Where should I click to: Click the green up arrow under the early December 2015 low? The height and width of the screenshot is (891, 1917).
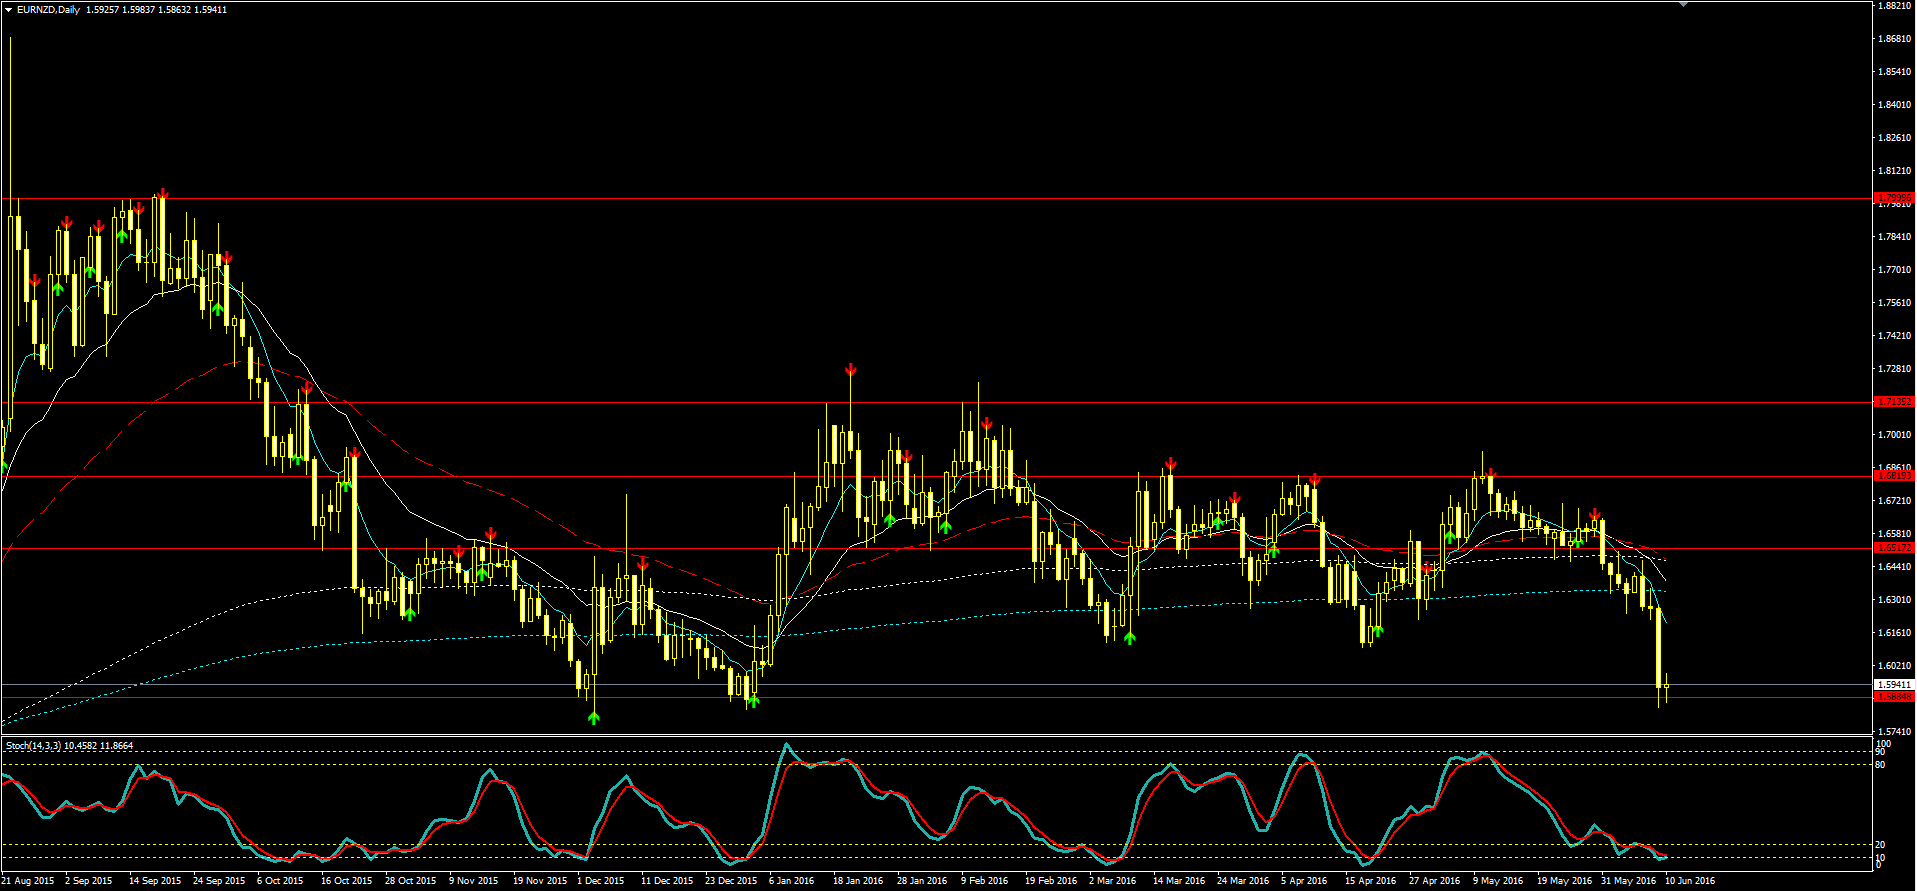click(594, 717)
